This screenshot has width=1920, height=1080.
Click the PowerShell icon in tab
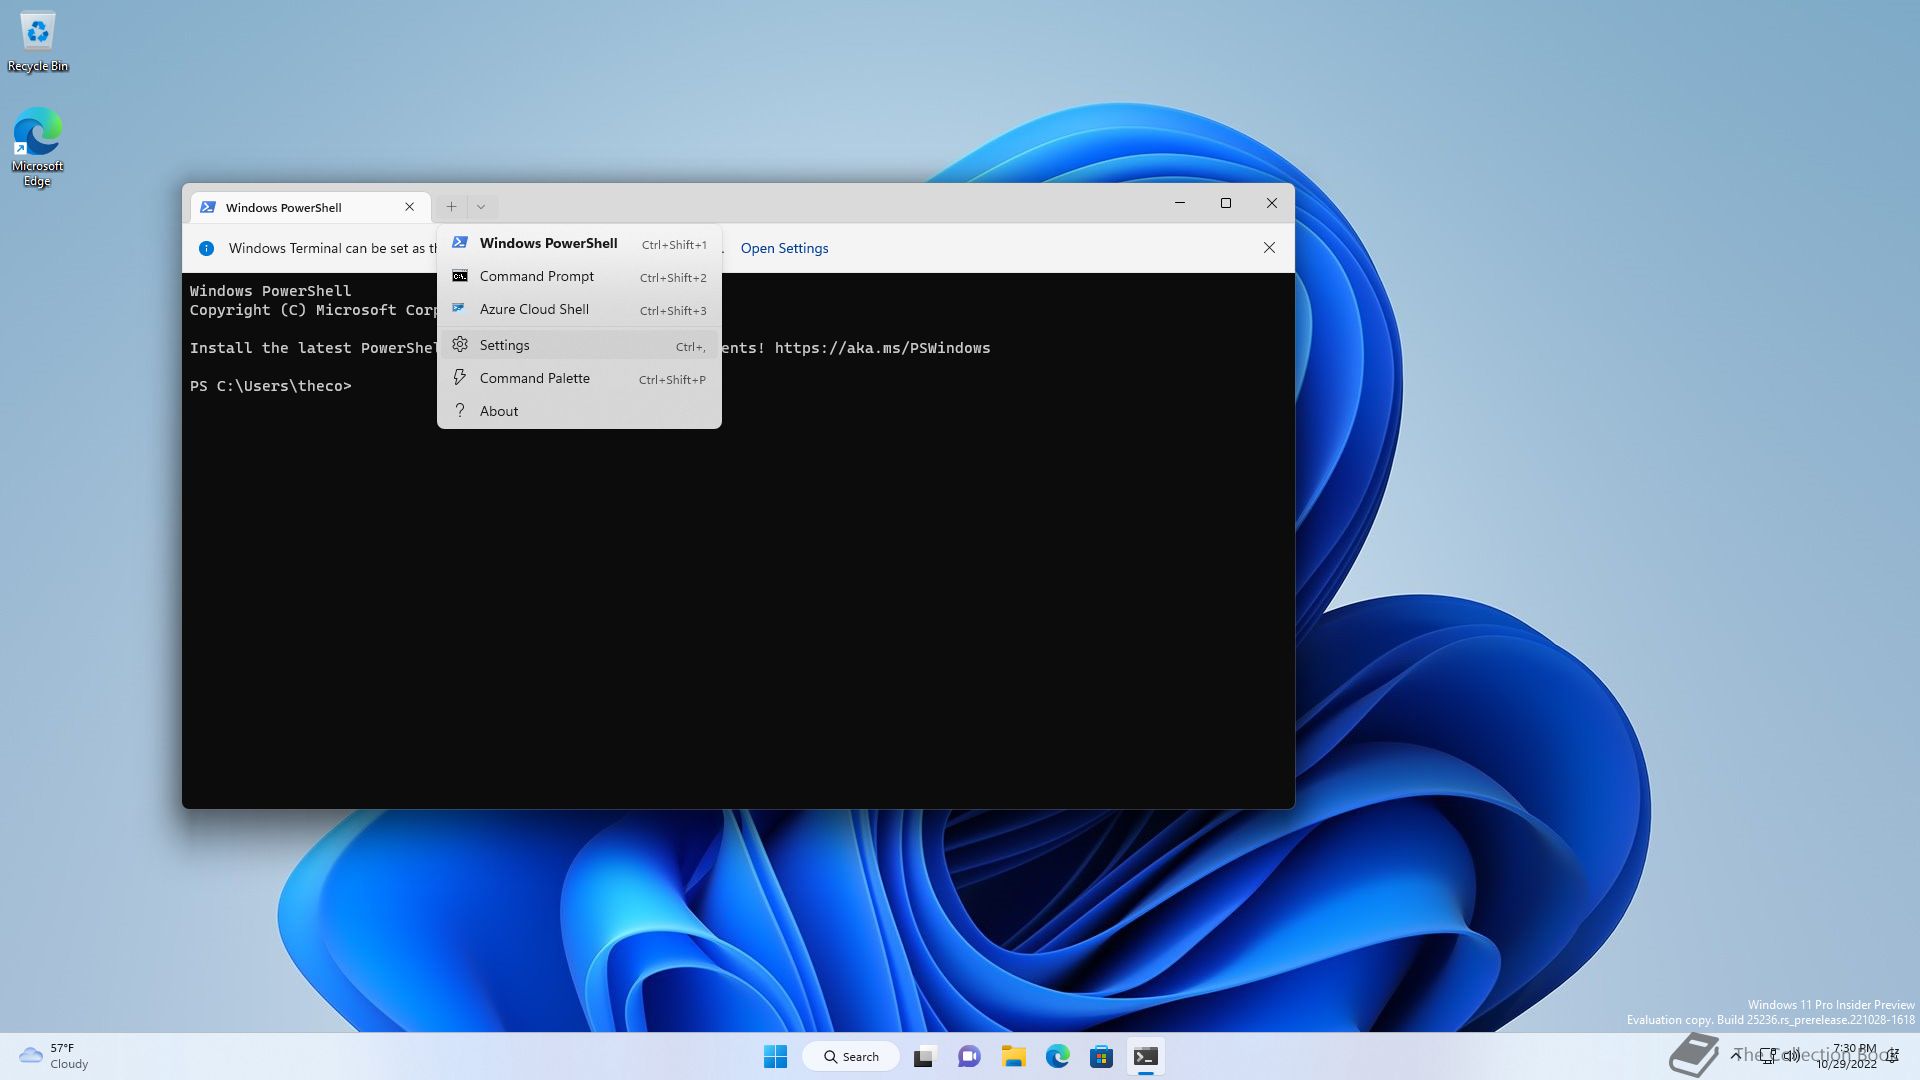pos(208,207)
